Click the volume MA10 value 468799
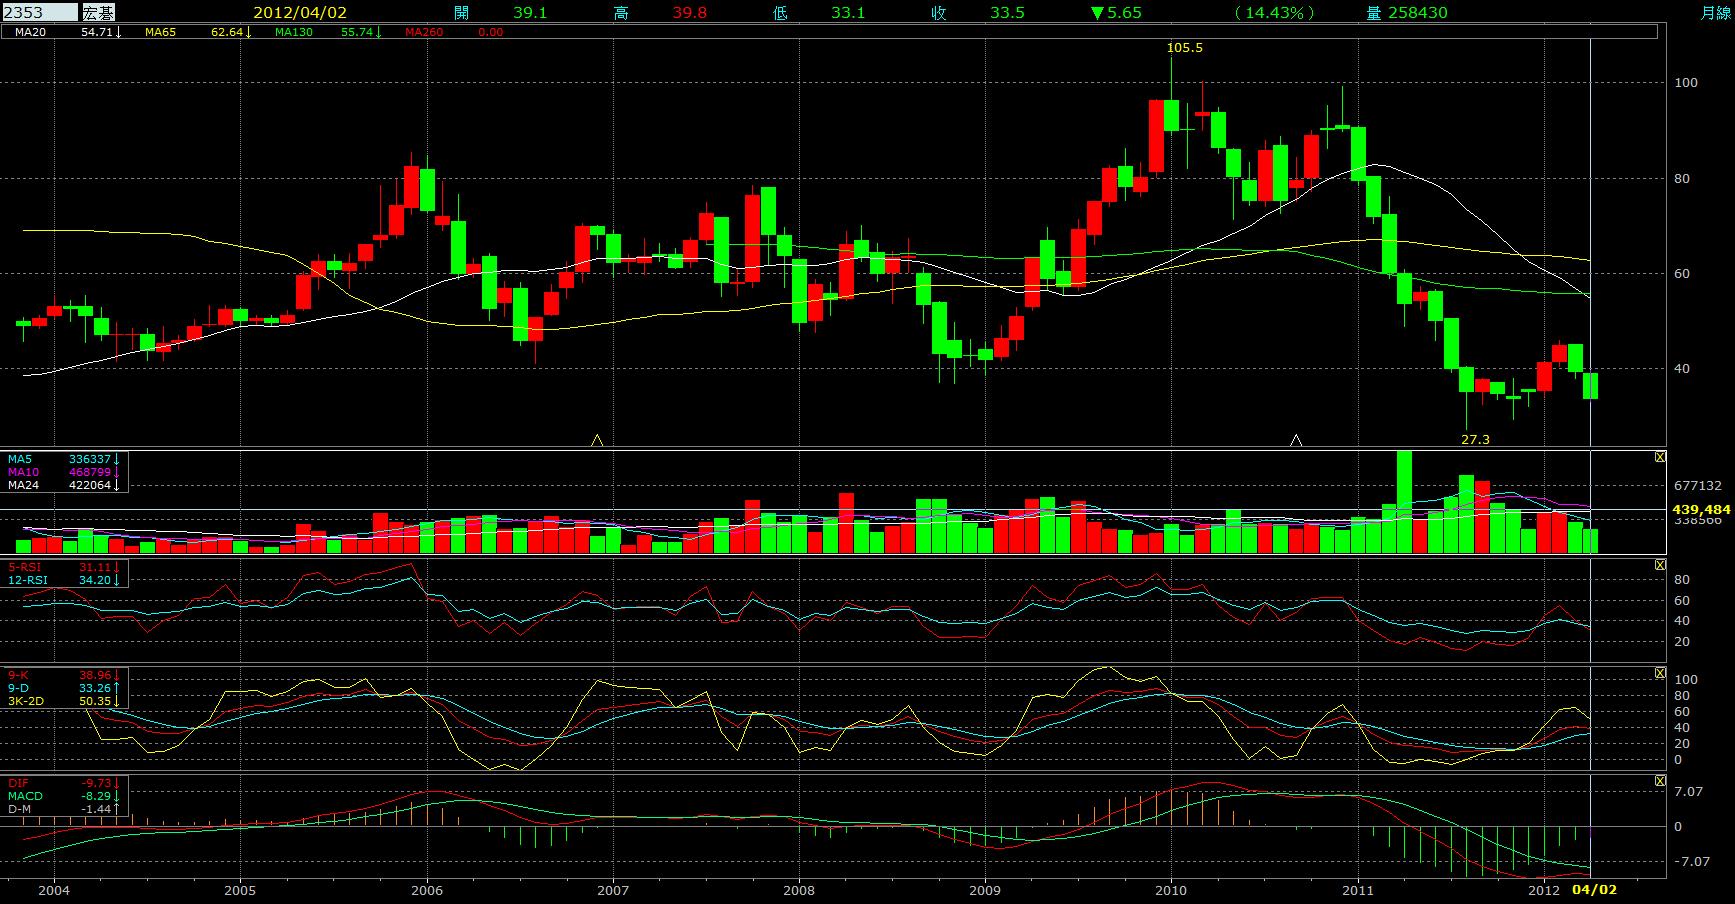Screen dimensions: 1735x904 coord(90,472)
